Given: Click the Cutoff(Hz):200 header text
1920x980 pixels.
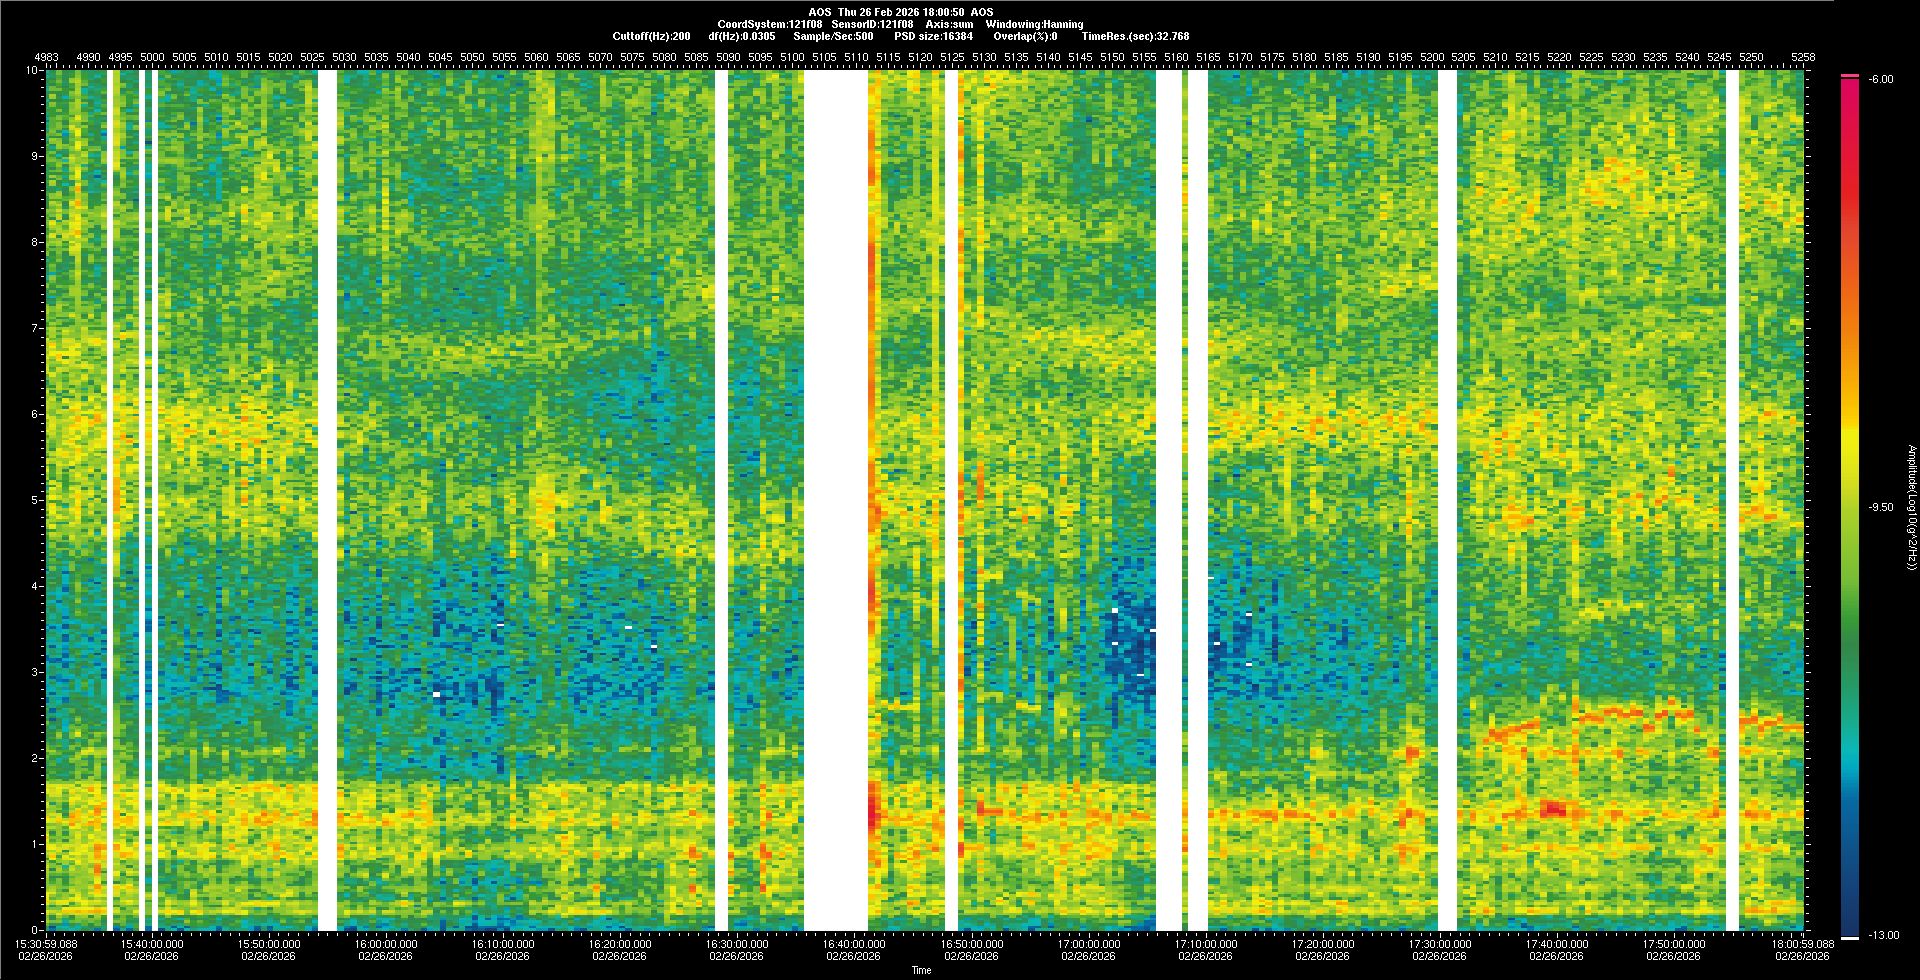Looking at the screenshot, I should (x=651, y=36).
